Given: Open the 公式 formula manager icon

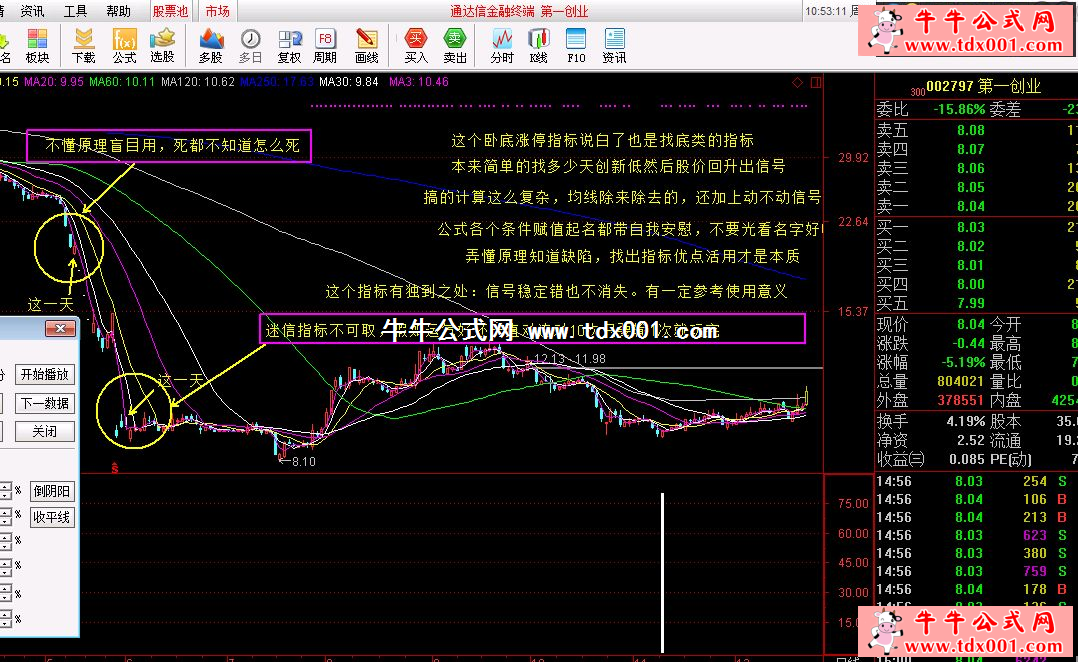Looking at the screenshot, I should [x=124, y=46].
